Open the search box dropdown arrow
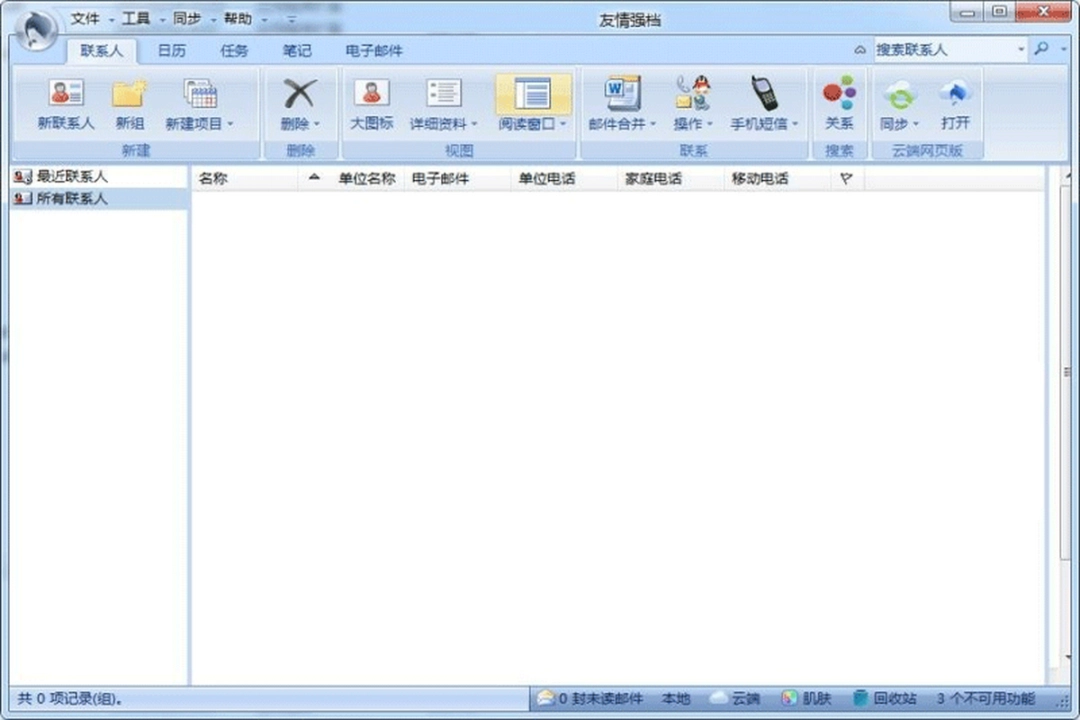Screen dimensions: 1080x720 1021,48
